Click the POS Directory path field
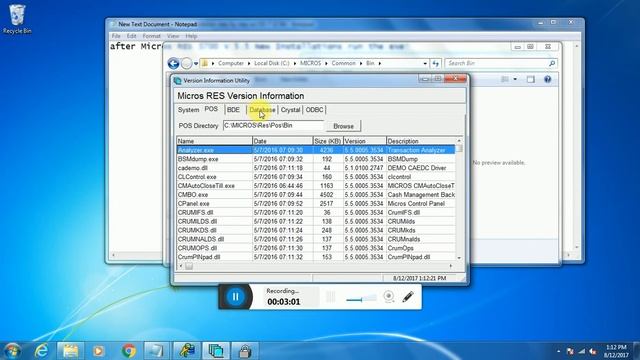Image resolution: width=640 pixels, height=360 pixels. [273, 126]
